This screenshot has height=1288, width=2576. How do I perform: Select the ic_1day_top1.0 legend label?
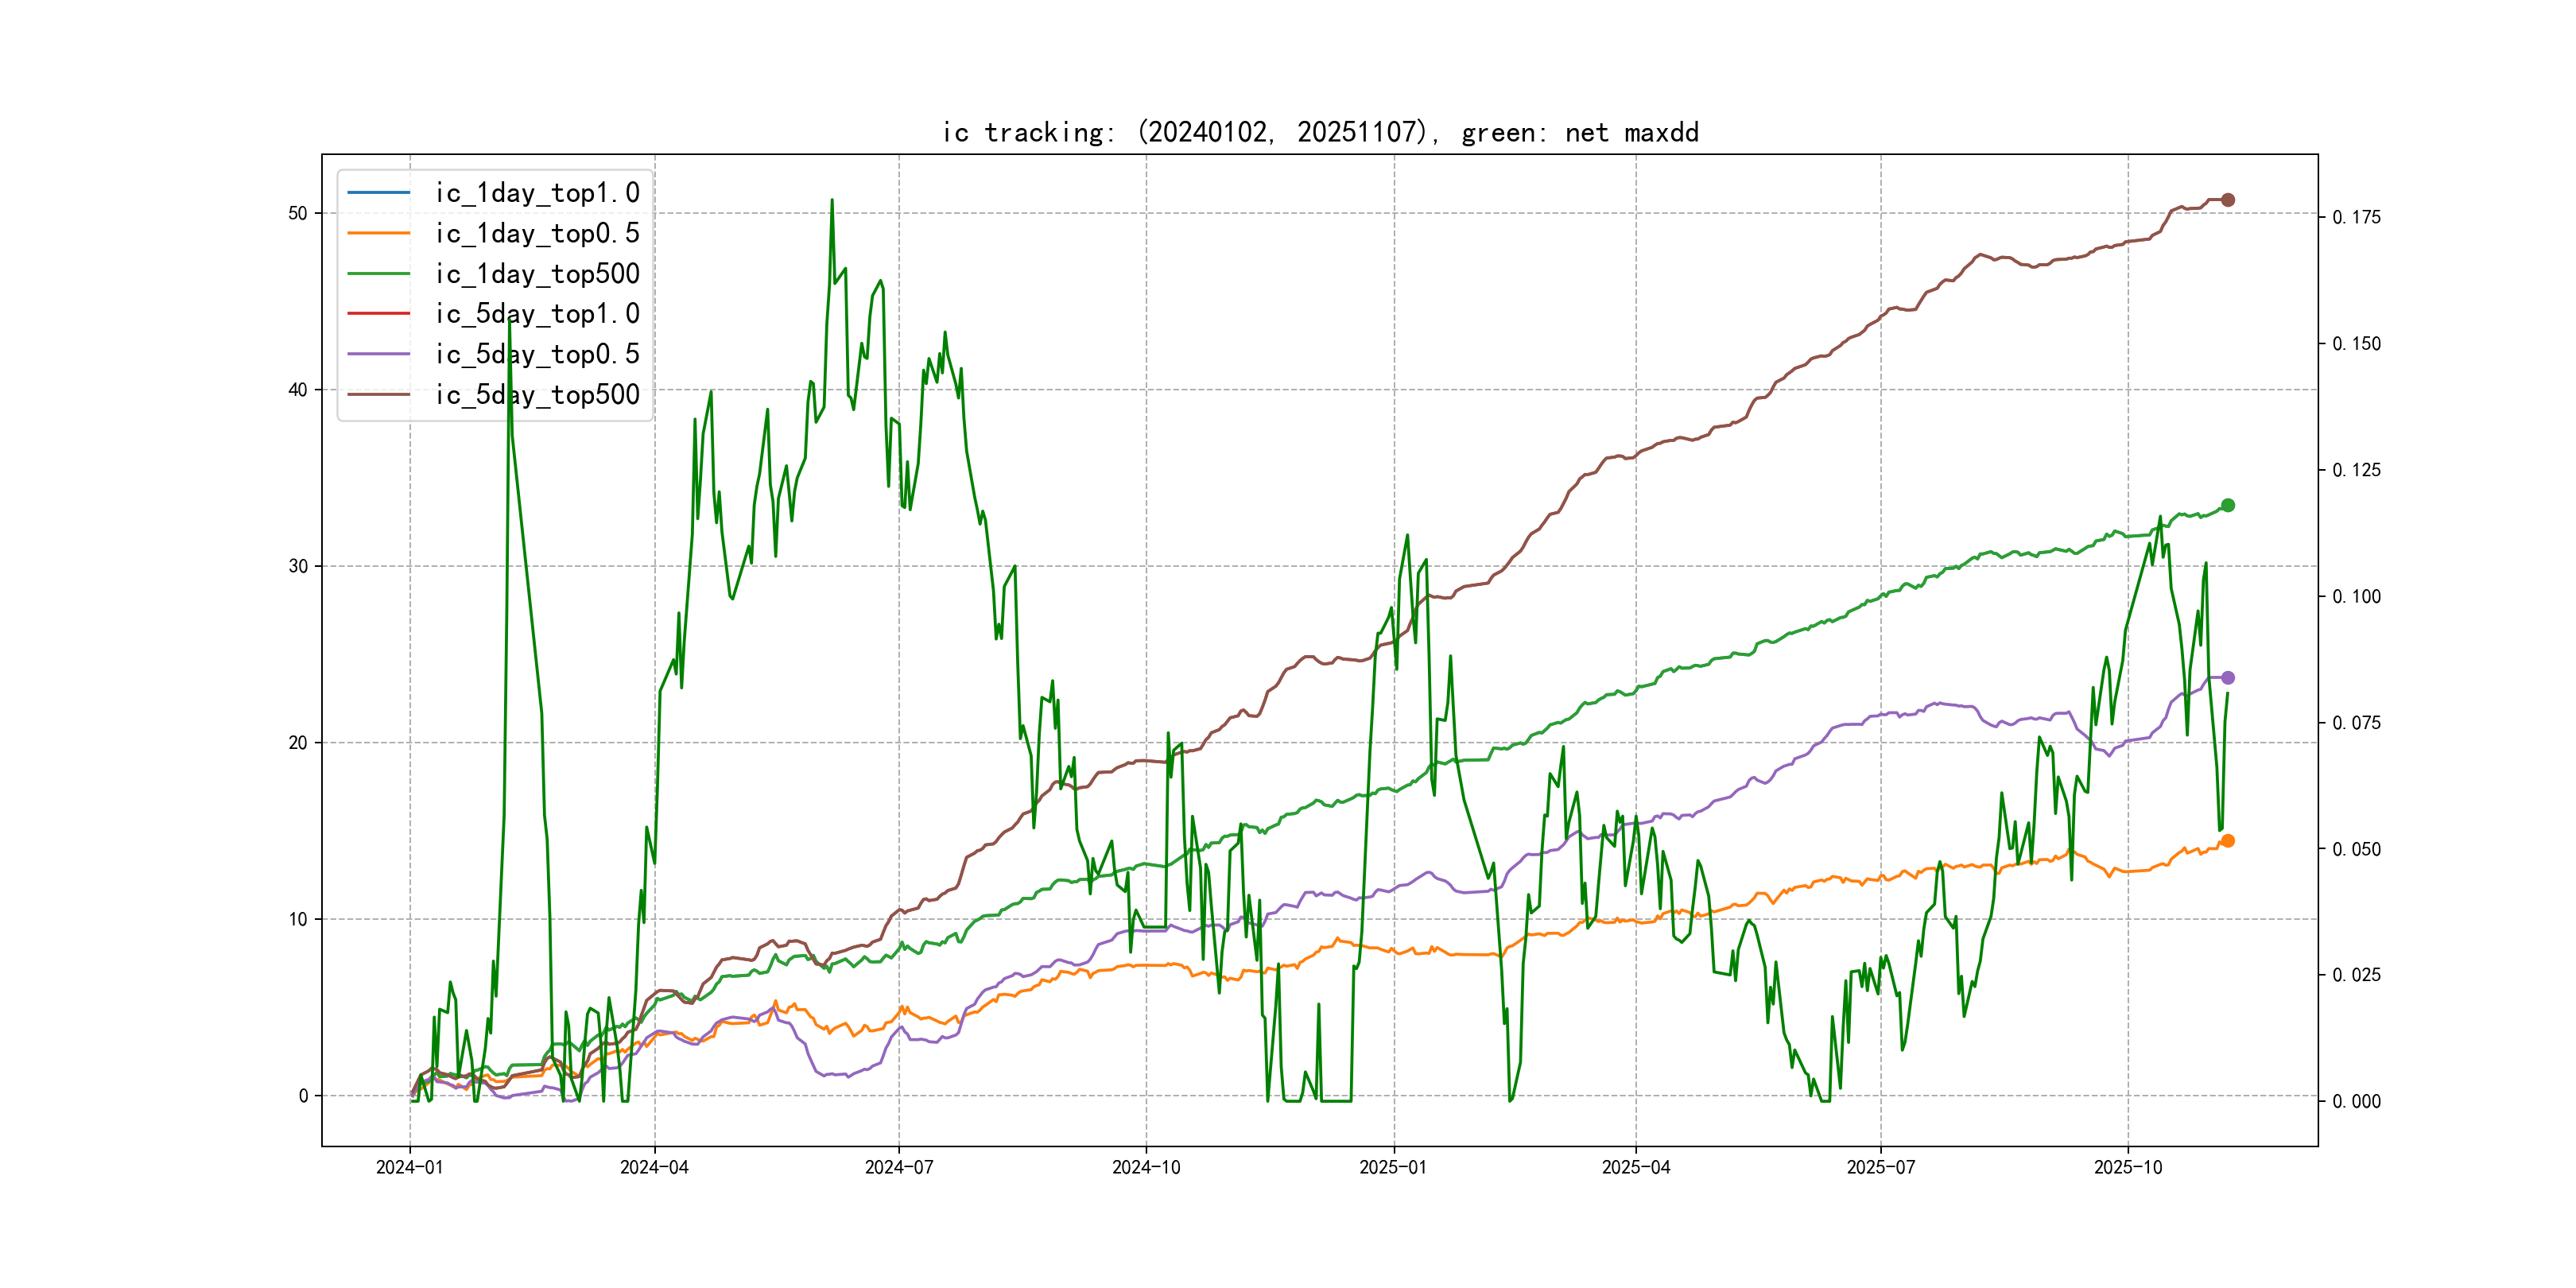click(x=537, y=193)
